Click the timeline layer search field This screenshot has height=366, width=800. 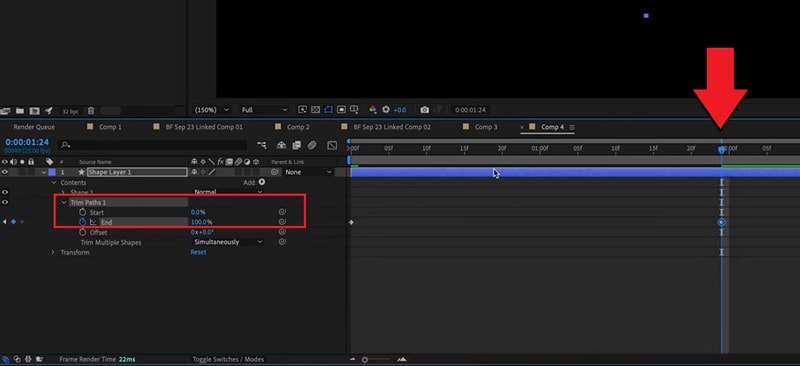click(153, 145)
